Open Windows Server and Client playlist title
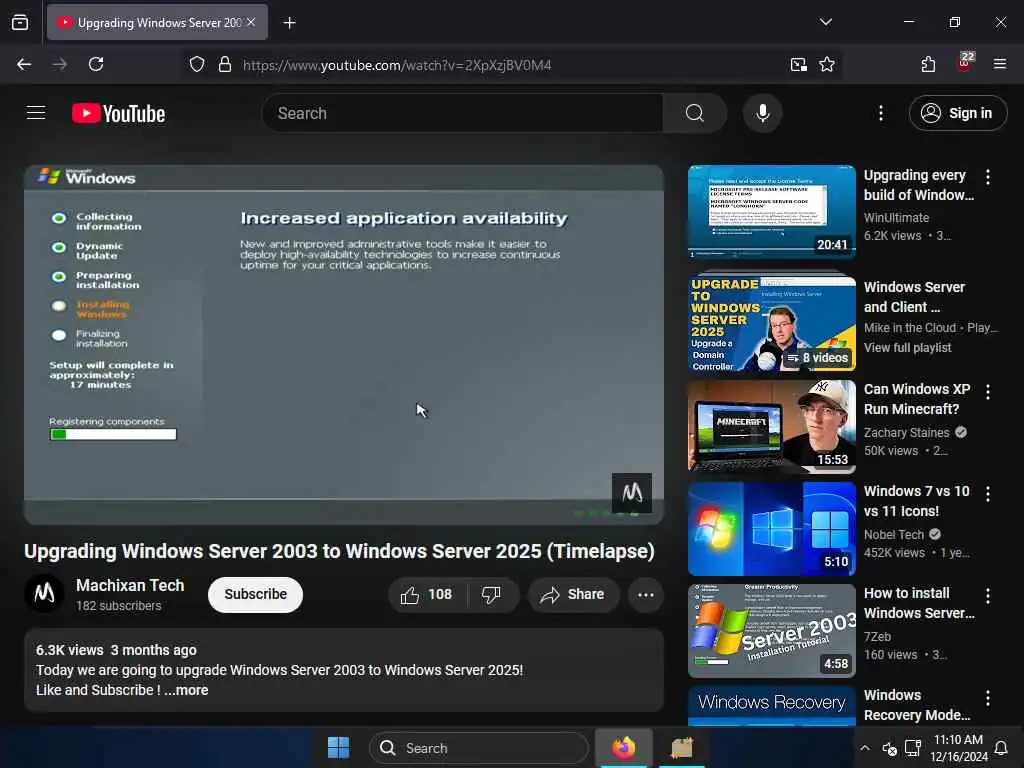 pos(914,297)
